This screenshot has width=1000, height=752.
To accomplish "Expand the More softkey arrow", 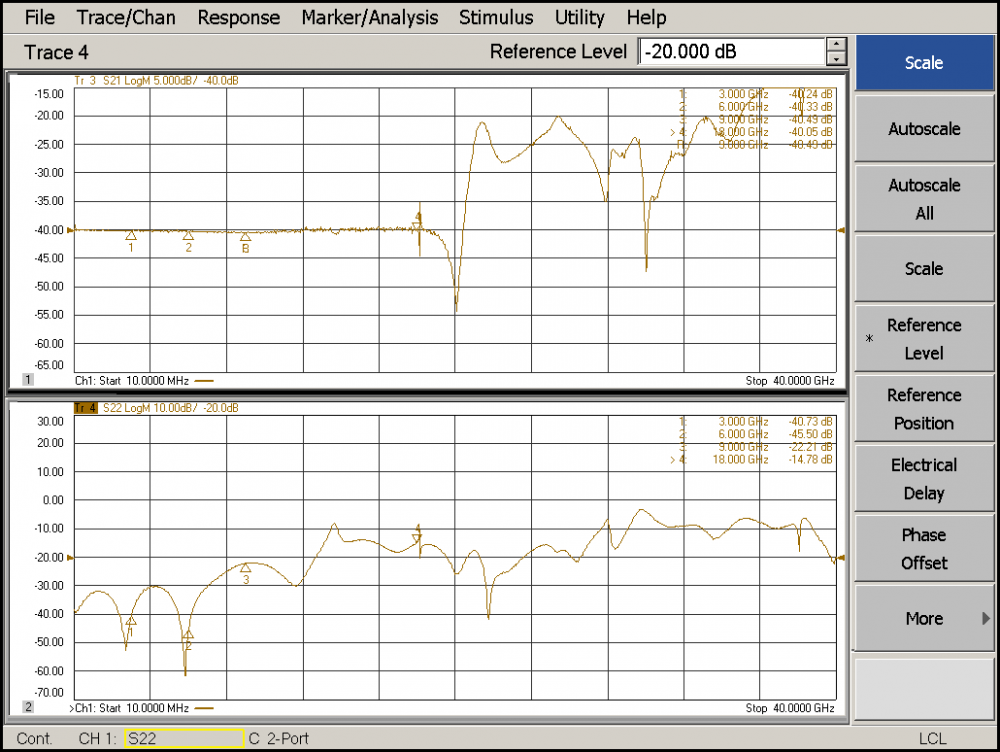I will (986, 618).
